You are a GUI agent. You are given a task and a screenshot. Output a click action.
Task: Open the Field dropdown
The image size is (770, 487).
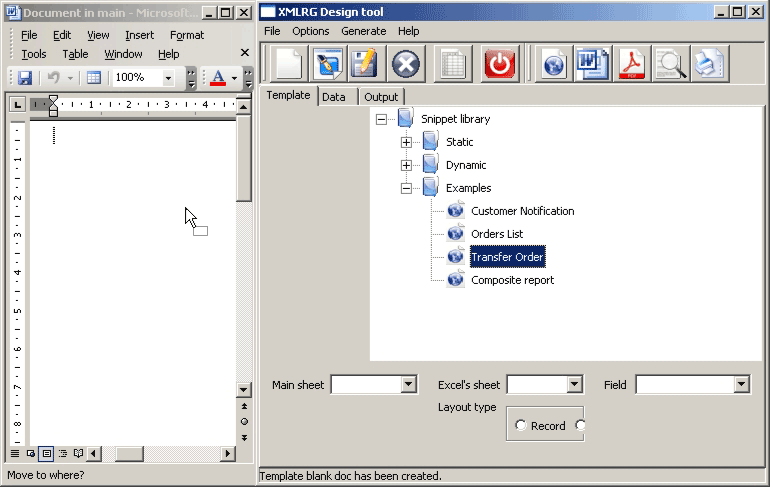click(741, 384)
